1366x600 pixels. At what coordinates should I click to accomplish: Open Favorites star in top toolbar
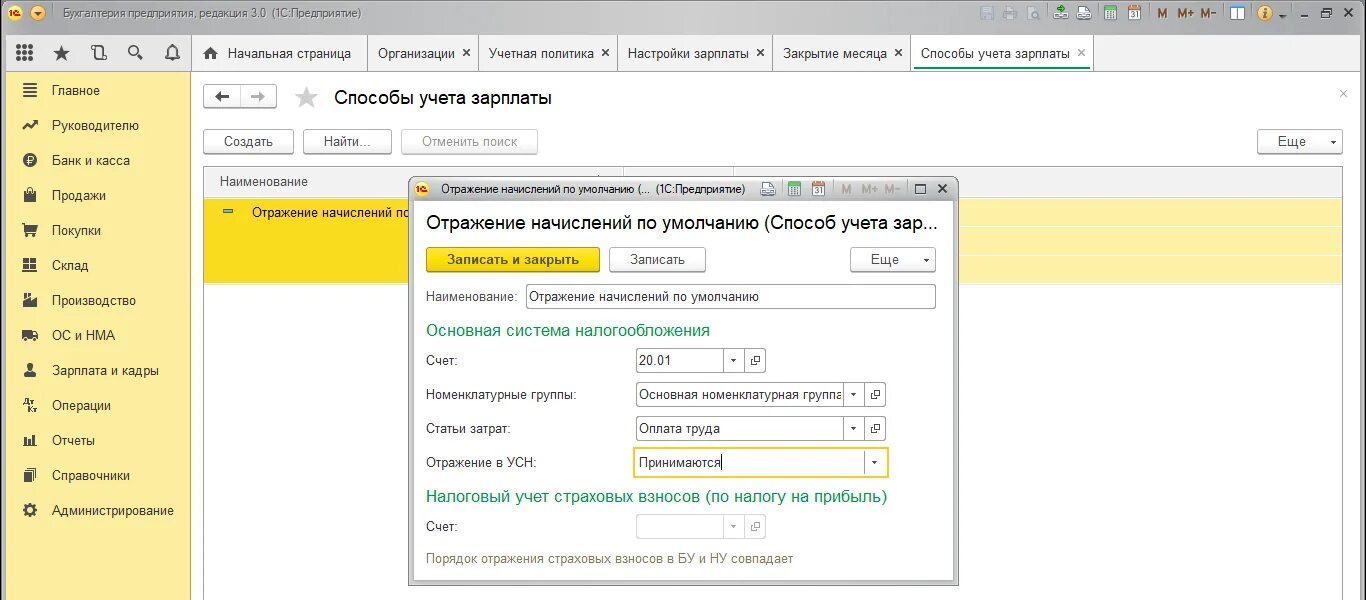click(62, 53)
